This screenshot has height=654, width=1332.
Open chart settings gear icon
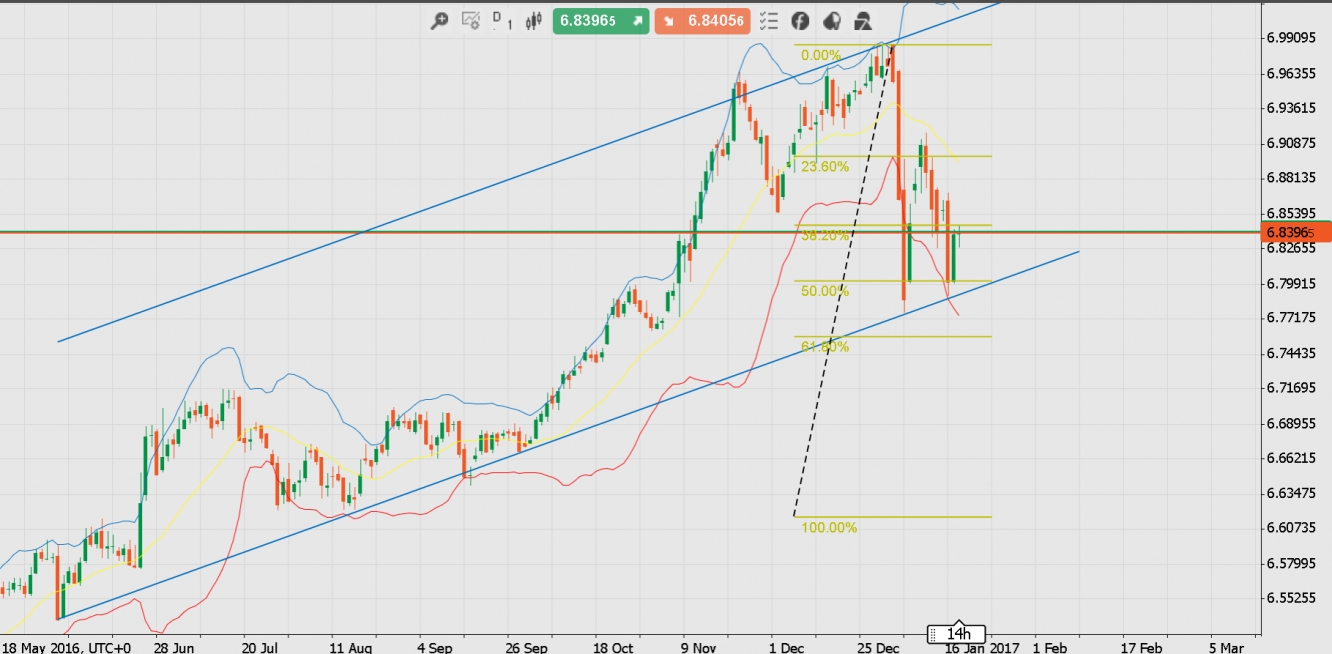(471, 21)
